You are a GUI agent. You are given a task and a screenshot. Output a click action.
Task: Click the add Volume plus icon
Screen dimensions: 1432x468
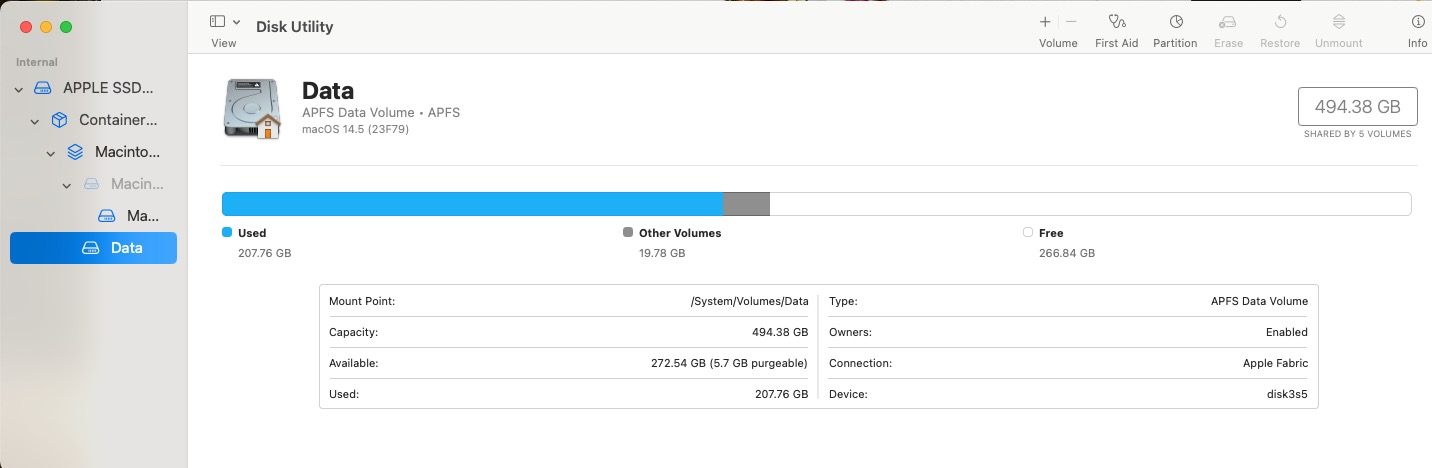tap(1045, 21)
